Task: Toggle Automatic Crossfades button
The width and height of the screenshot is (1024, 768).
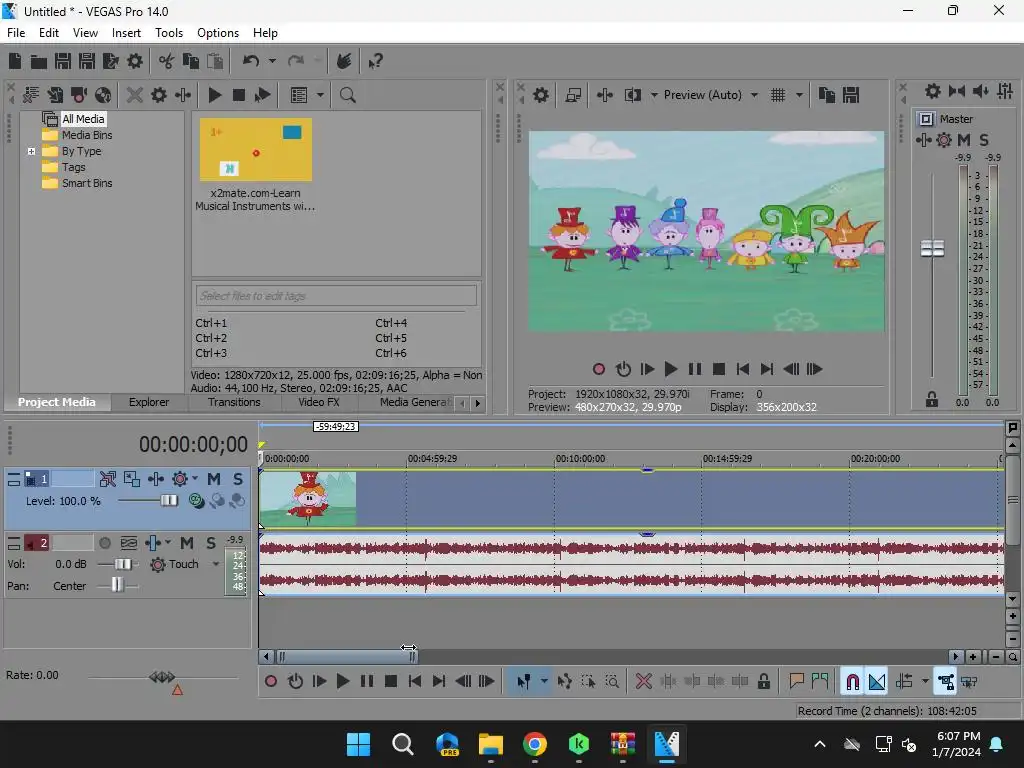Action: pyautogui.click(x=877, y=682)
